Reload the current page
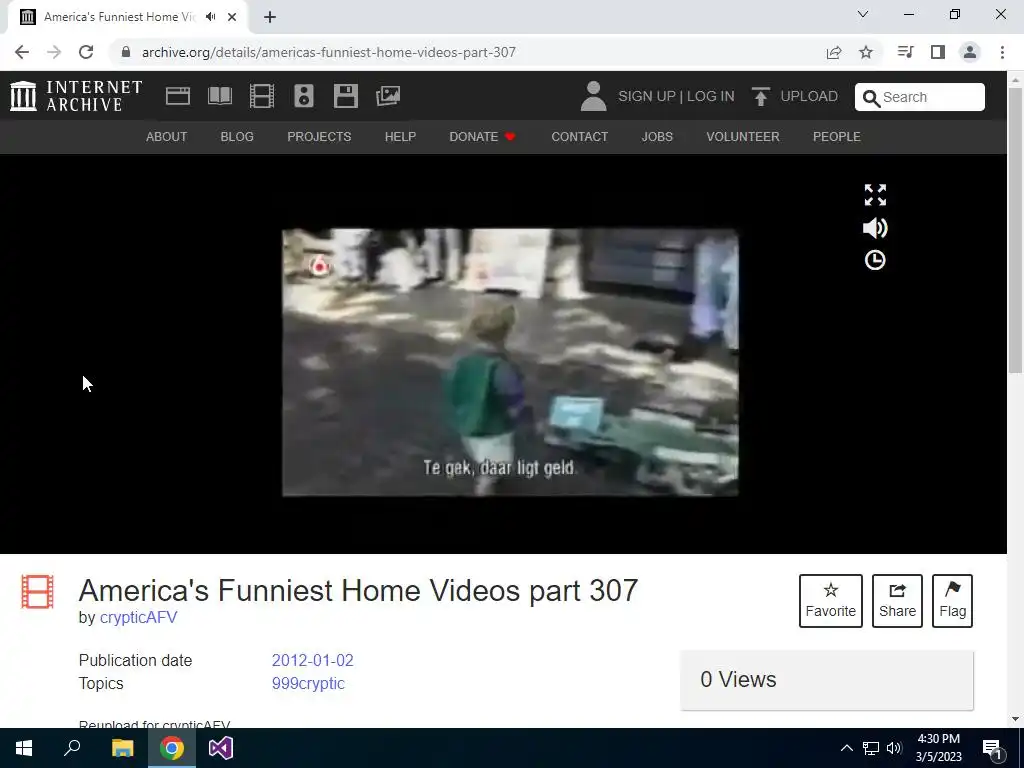 86,52
